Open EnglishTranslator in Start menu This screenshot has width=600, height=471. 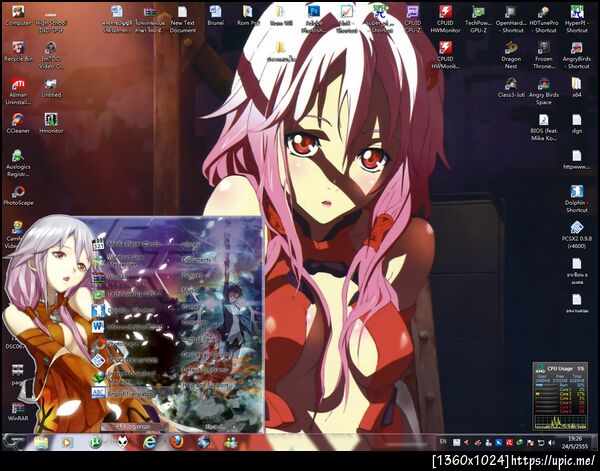(x=132, y=393)
